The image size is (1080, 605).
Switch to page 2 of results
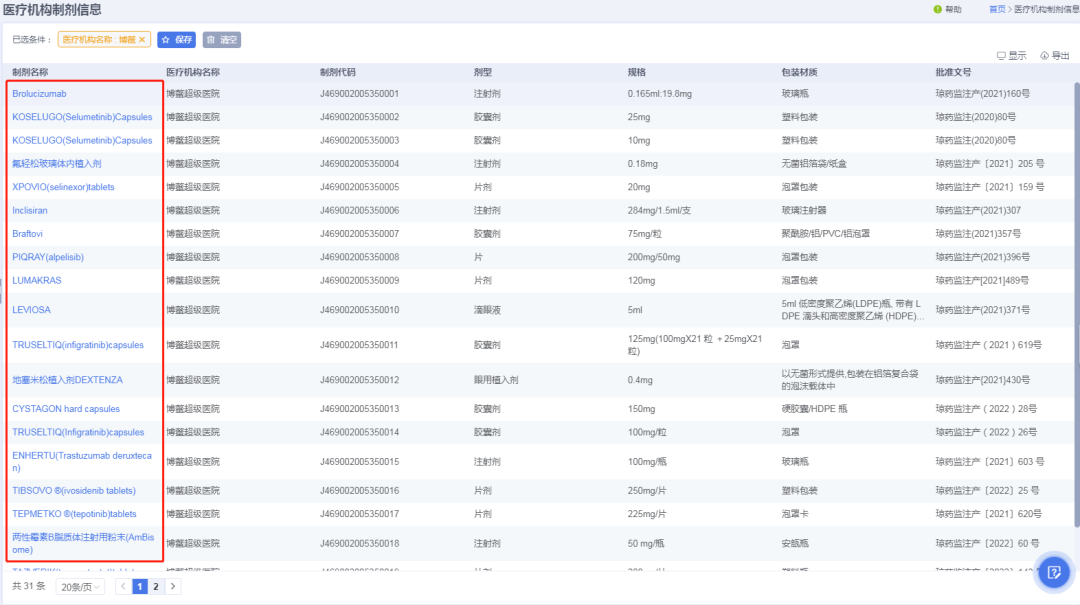tap(156, 586)
